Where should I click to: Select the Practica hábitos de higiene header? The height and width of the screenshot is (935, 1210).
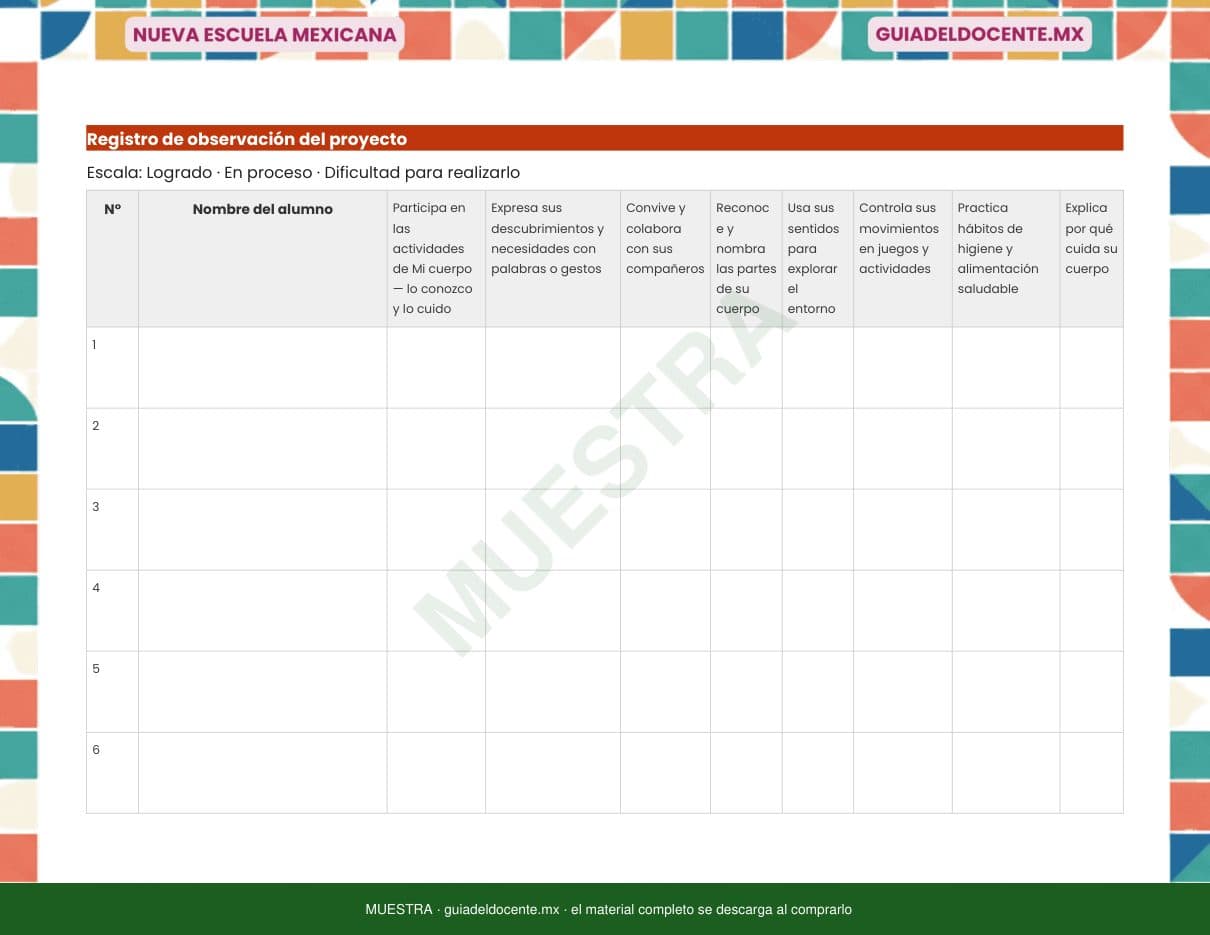pos(1005,258)
